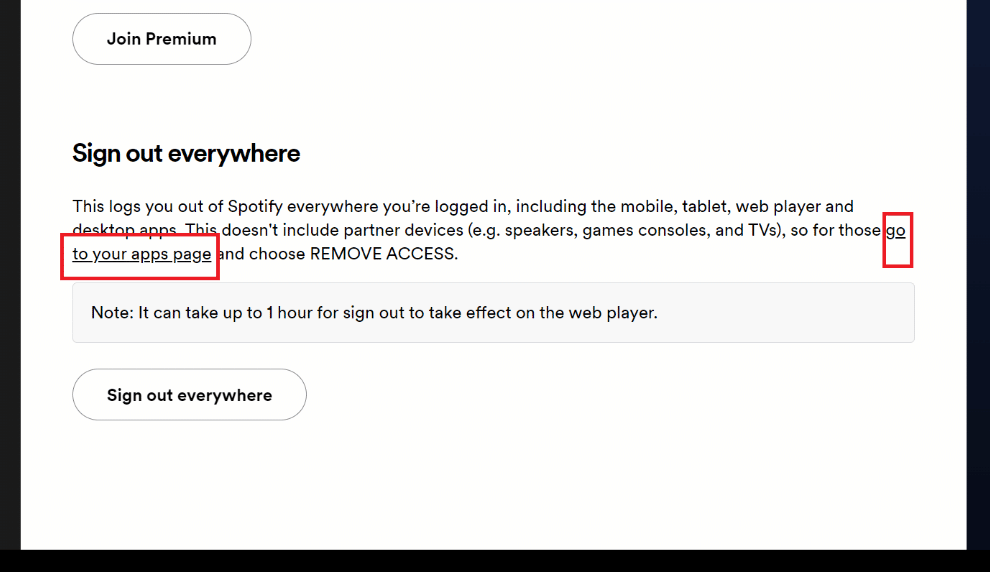Viewport: 990px width, 572px height.
Task: Click the word 'Spotify' in the description
Action: coord(254,207)
